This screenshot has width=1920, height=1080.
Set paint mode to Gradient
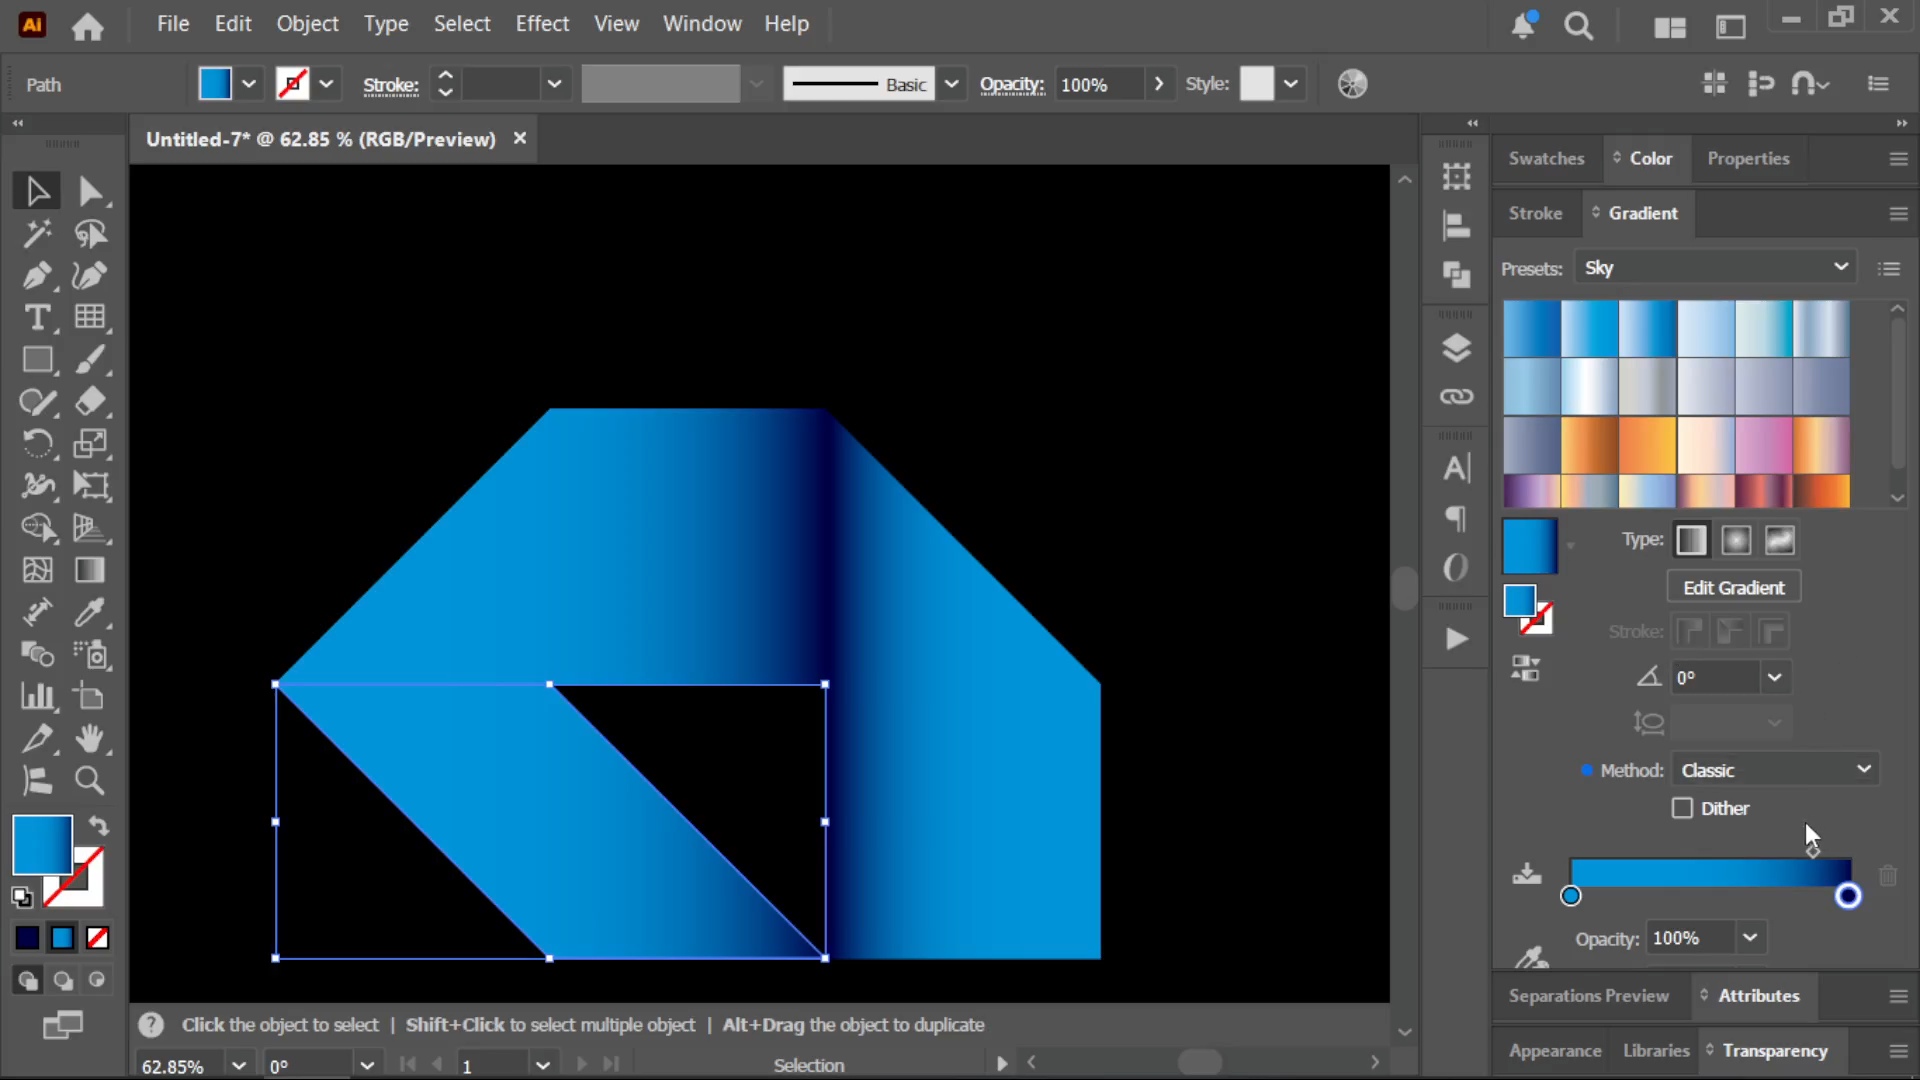coord(62,938)
